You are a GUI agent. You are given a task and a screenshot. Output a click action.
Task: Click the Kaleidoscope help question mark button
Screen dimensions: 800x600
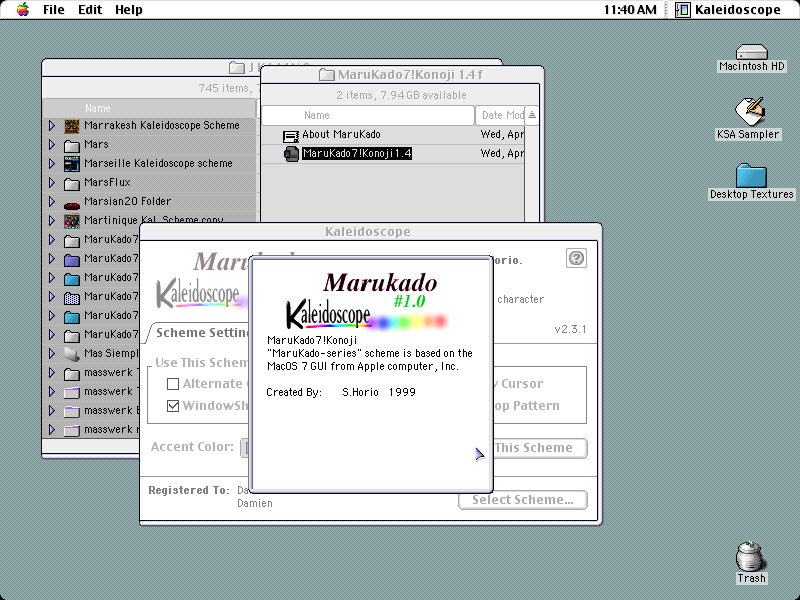coord(576,258)
